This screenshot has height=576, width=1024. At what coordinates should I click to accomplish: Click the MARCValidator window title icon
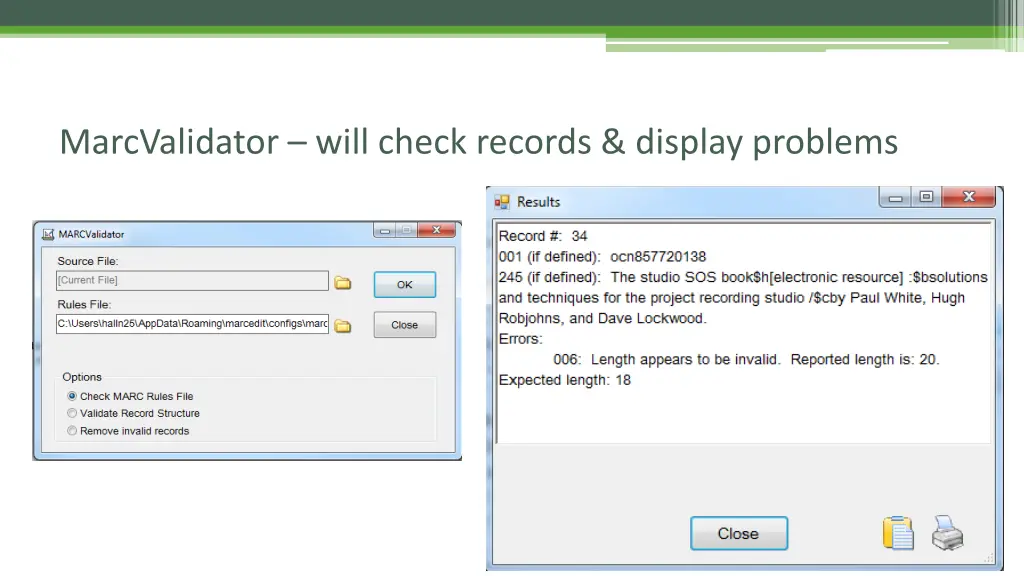click(x=48, y=234)
